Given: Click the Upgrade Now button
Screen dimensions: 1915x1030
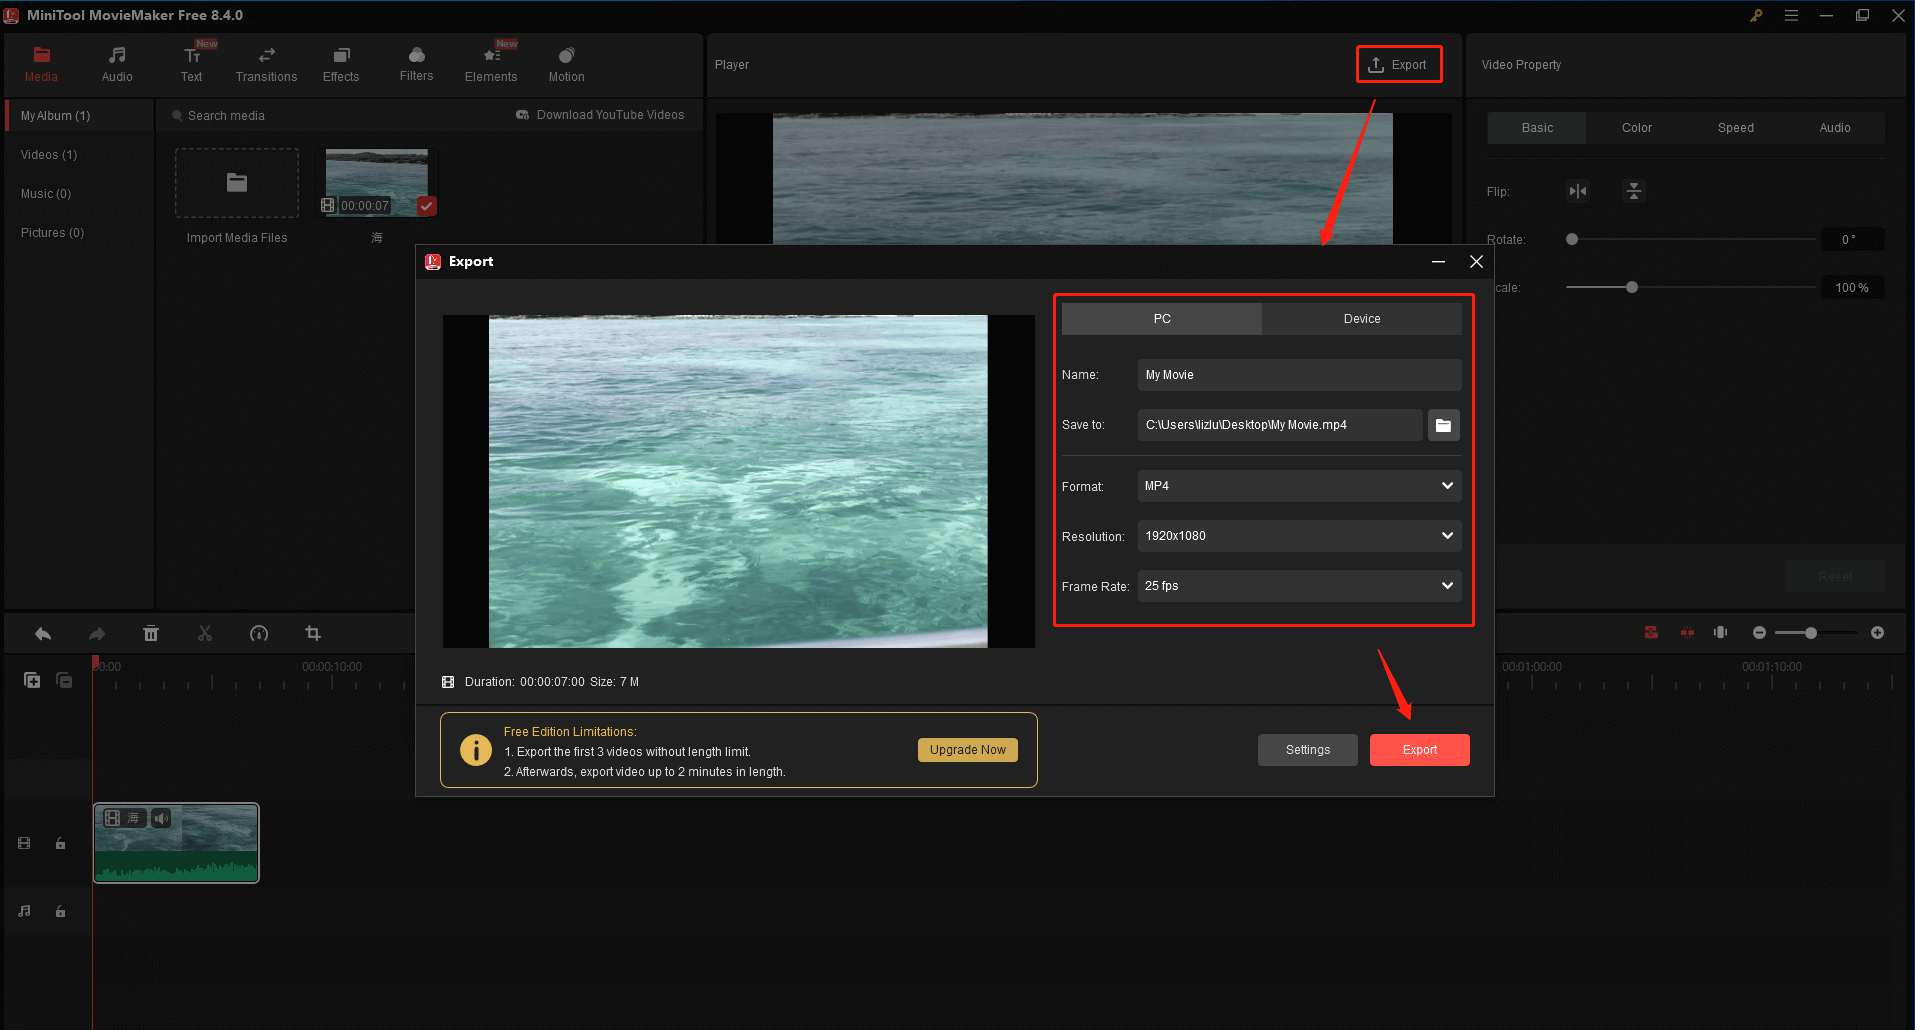Looking at the screenshot, I should [966, 749].
